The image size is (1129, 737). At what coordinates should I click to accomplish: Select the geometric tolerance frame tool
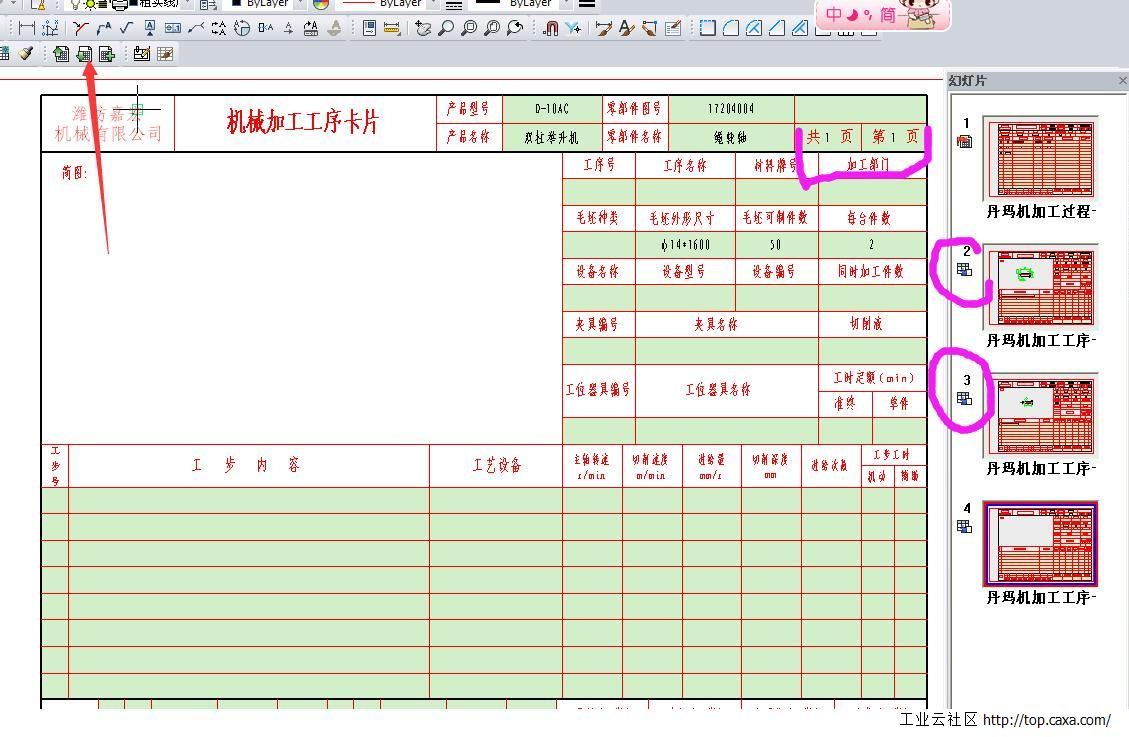(173, 28)
